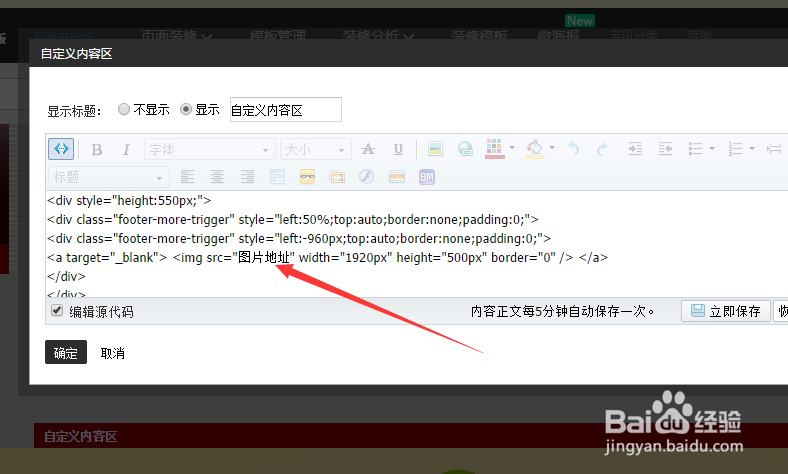The height and width of the screenshot is (474, 788).
Task: Open the emoticon picker
Action: [307, 176]
